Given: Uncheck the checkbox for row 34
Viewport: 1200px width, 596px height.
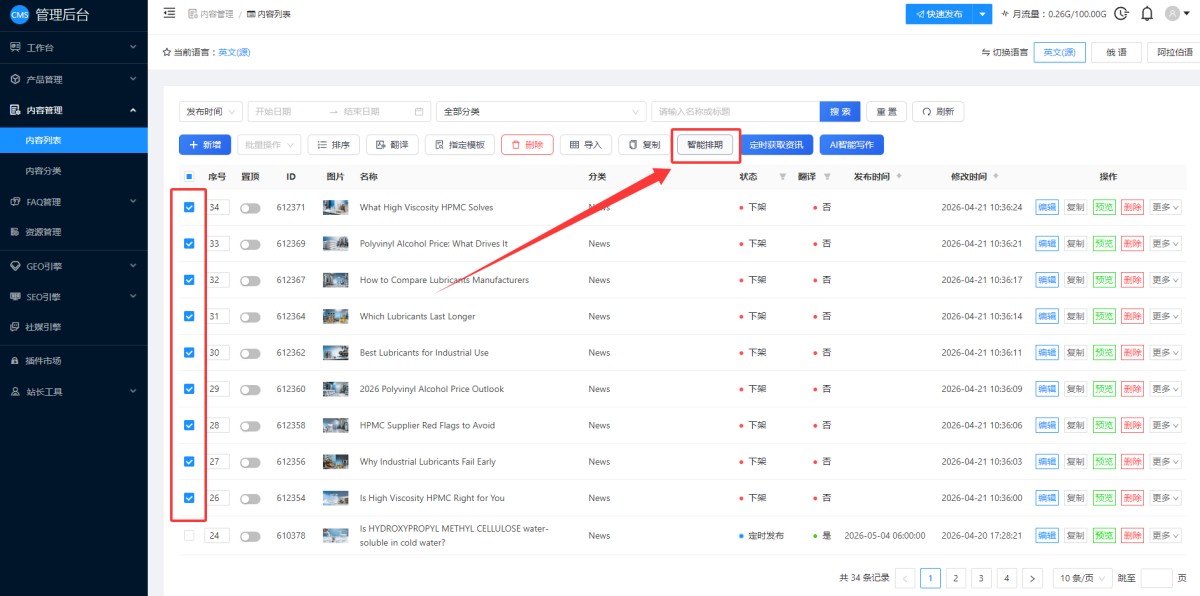Looking at the screenshot, I should tap(189, 207).
